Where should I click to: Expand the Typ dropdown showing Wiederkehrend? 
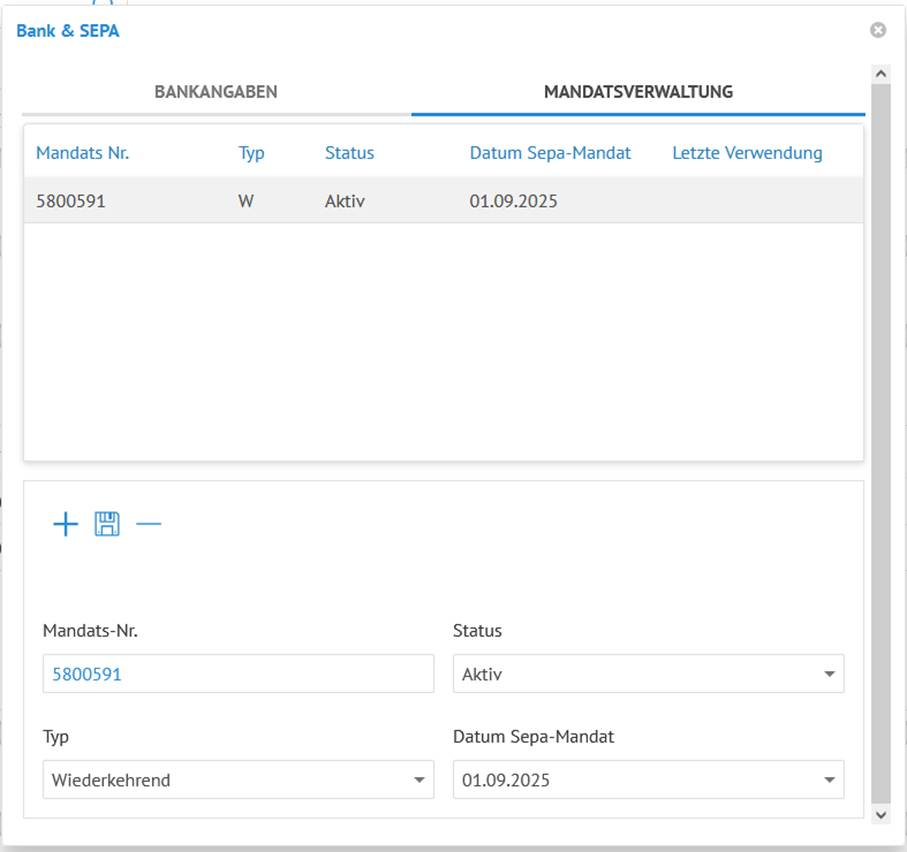click(x=238, y=780)
